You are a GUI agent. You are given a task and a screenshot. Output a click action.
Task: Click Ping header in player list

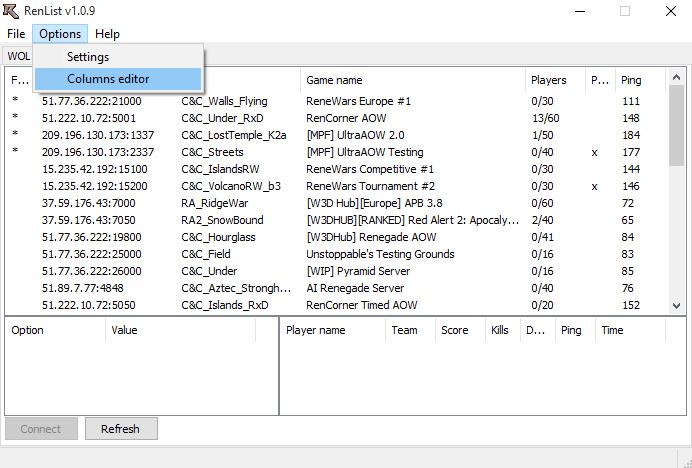point(575,330)
